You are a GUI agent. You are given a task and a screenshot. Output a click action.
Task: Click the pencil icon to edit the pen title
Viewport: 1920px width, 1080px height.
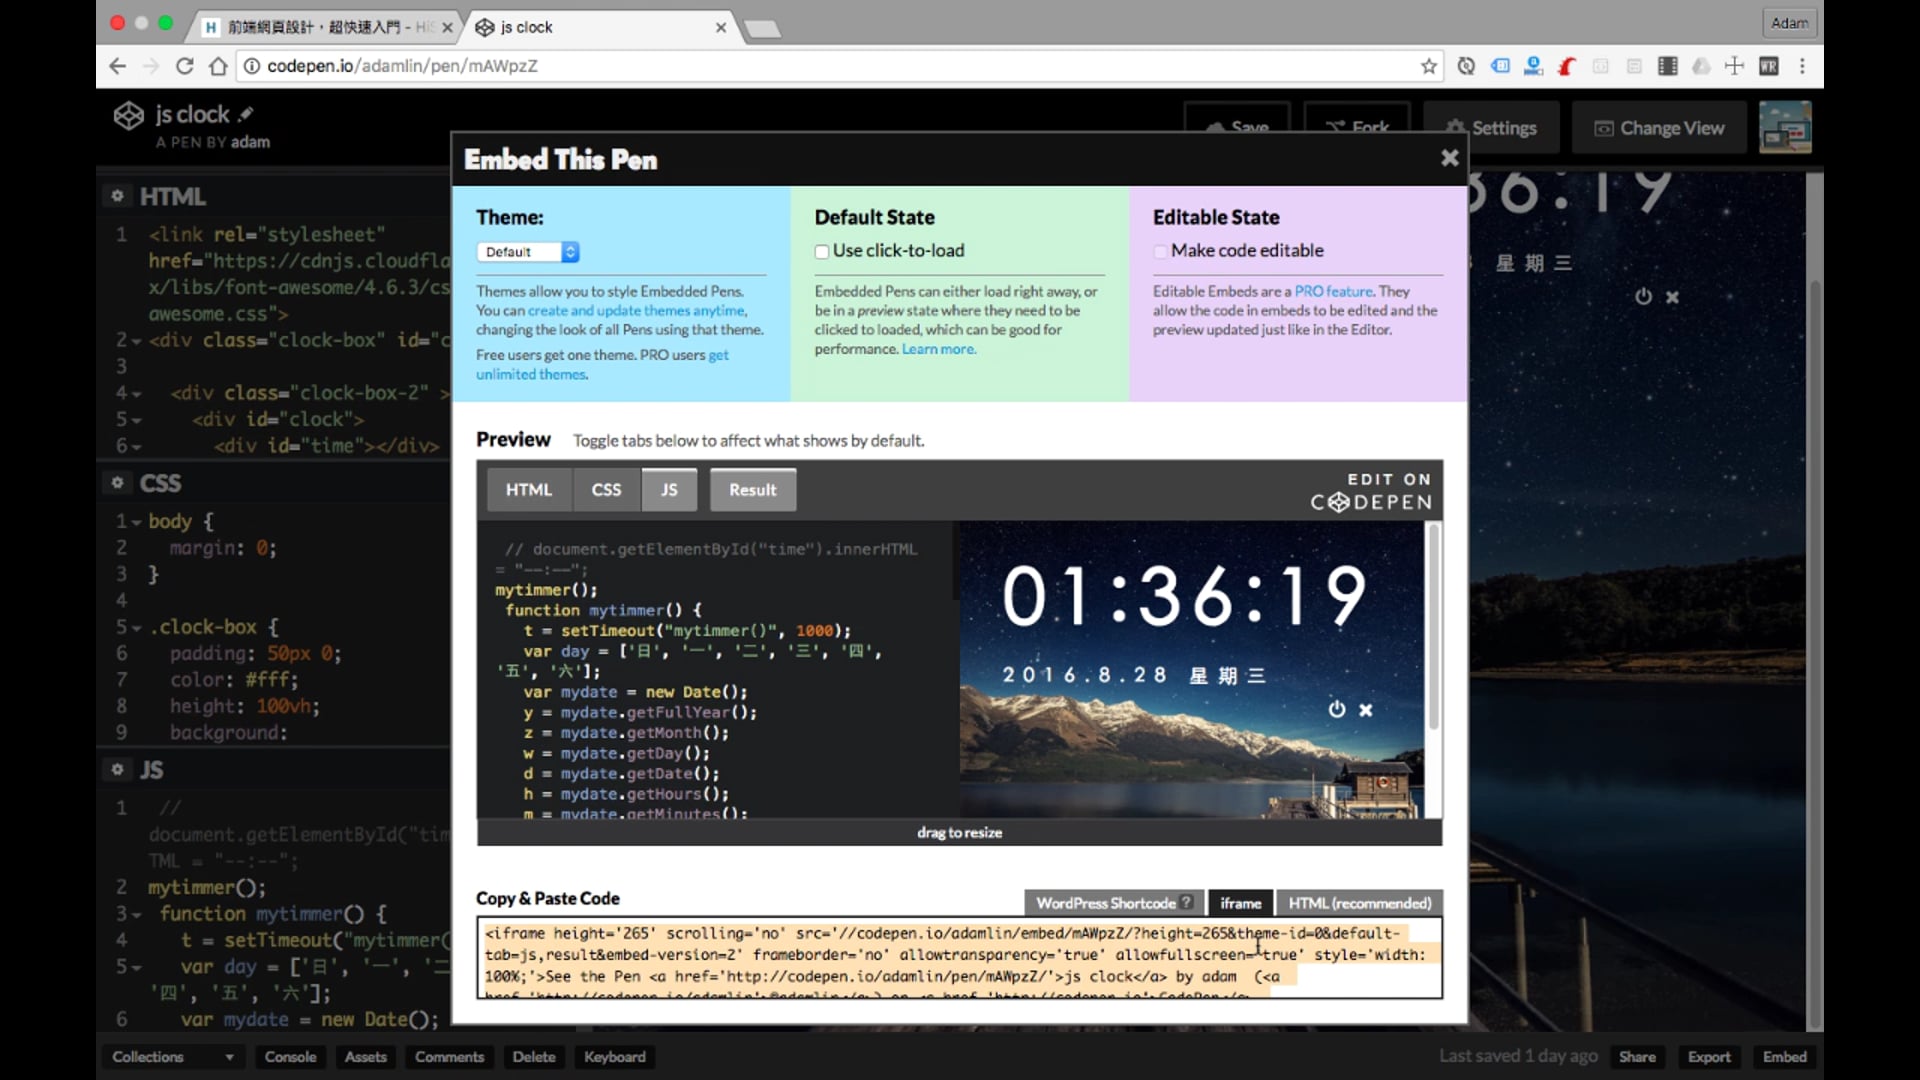click(246, 114)
